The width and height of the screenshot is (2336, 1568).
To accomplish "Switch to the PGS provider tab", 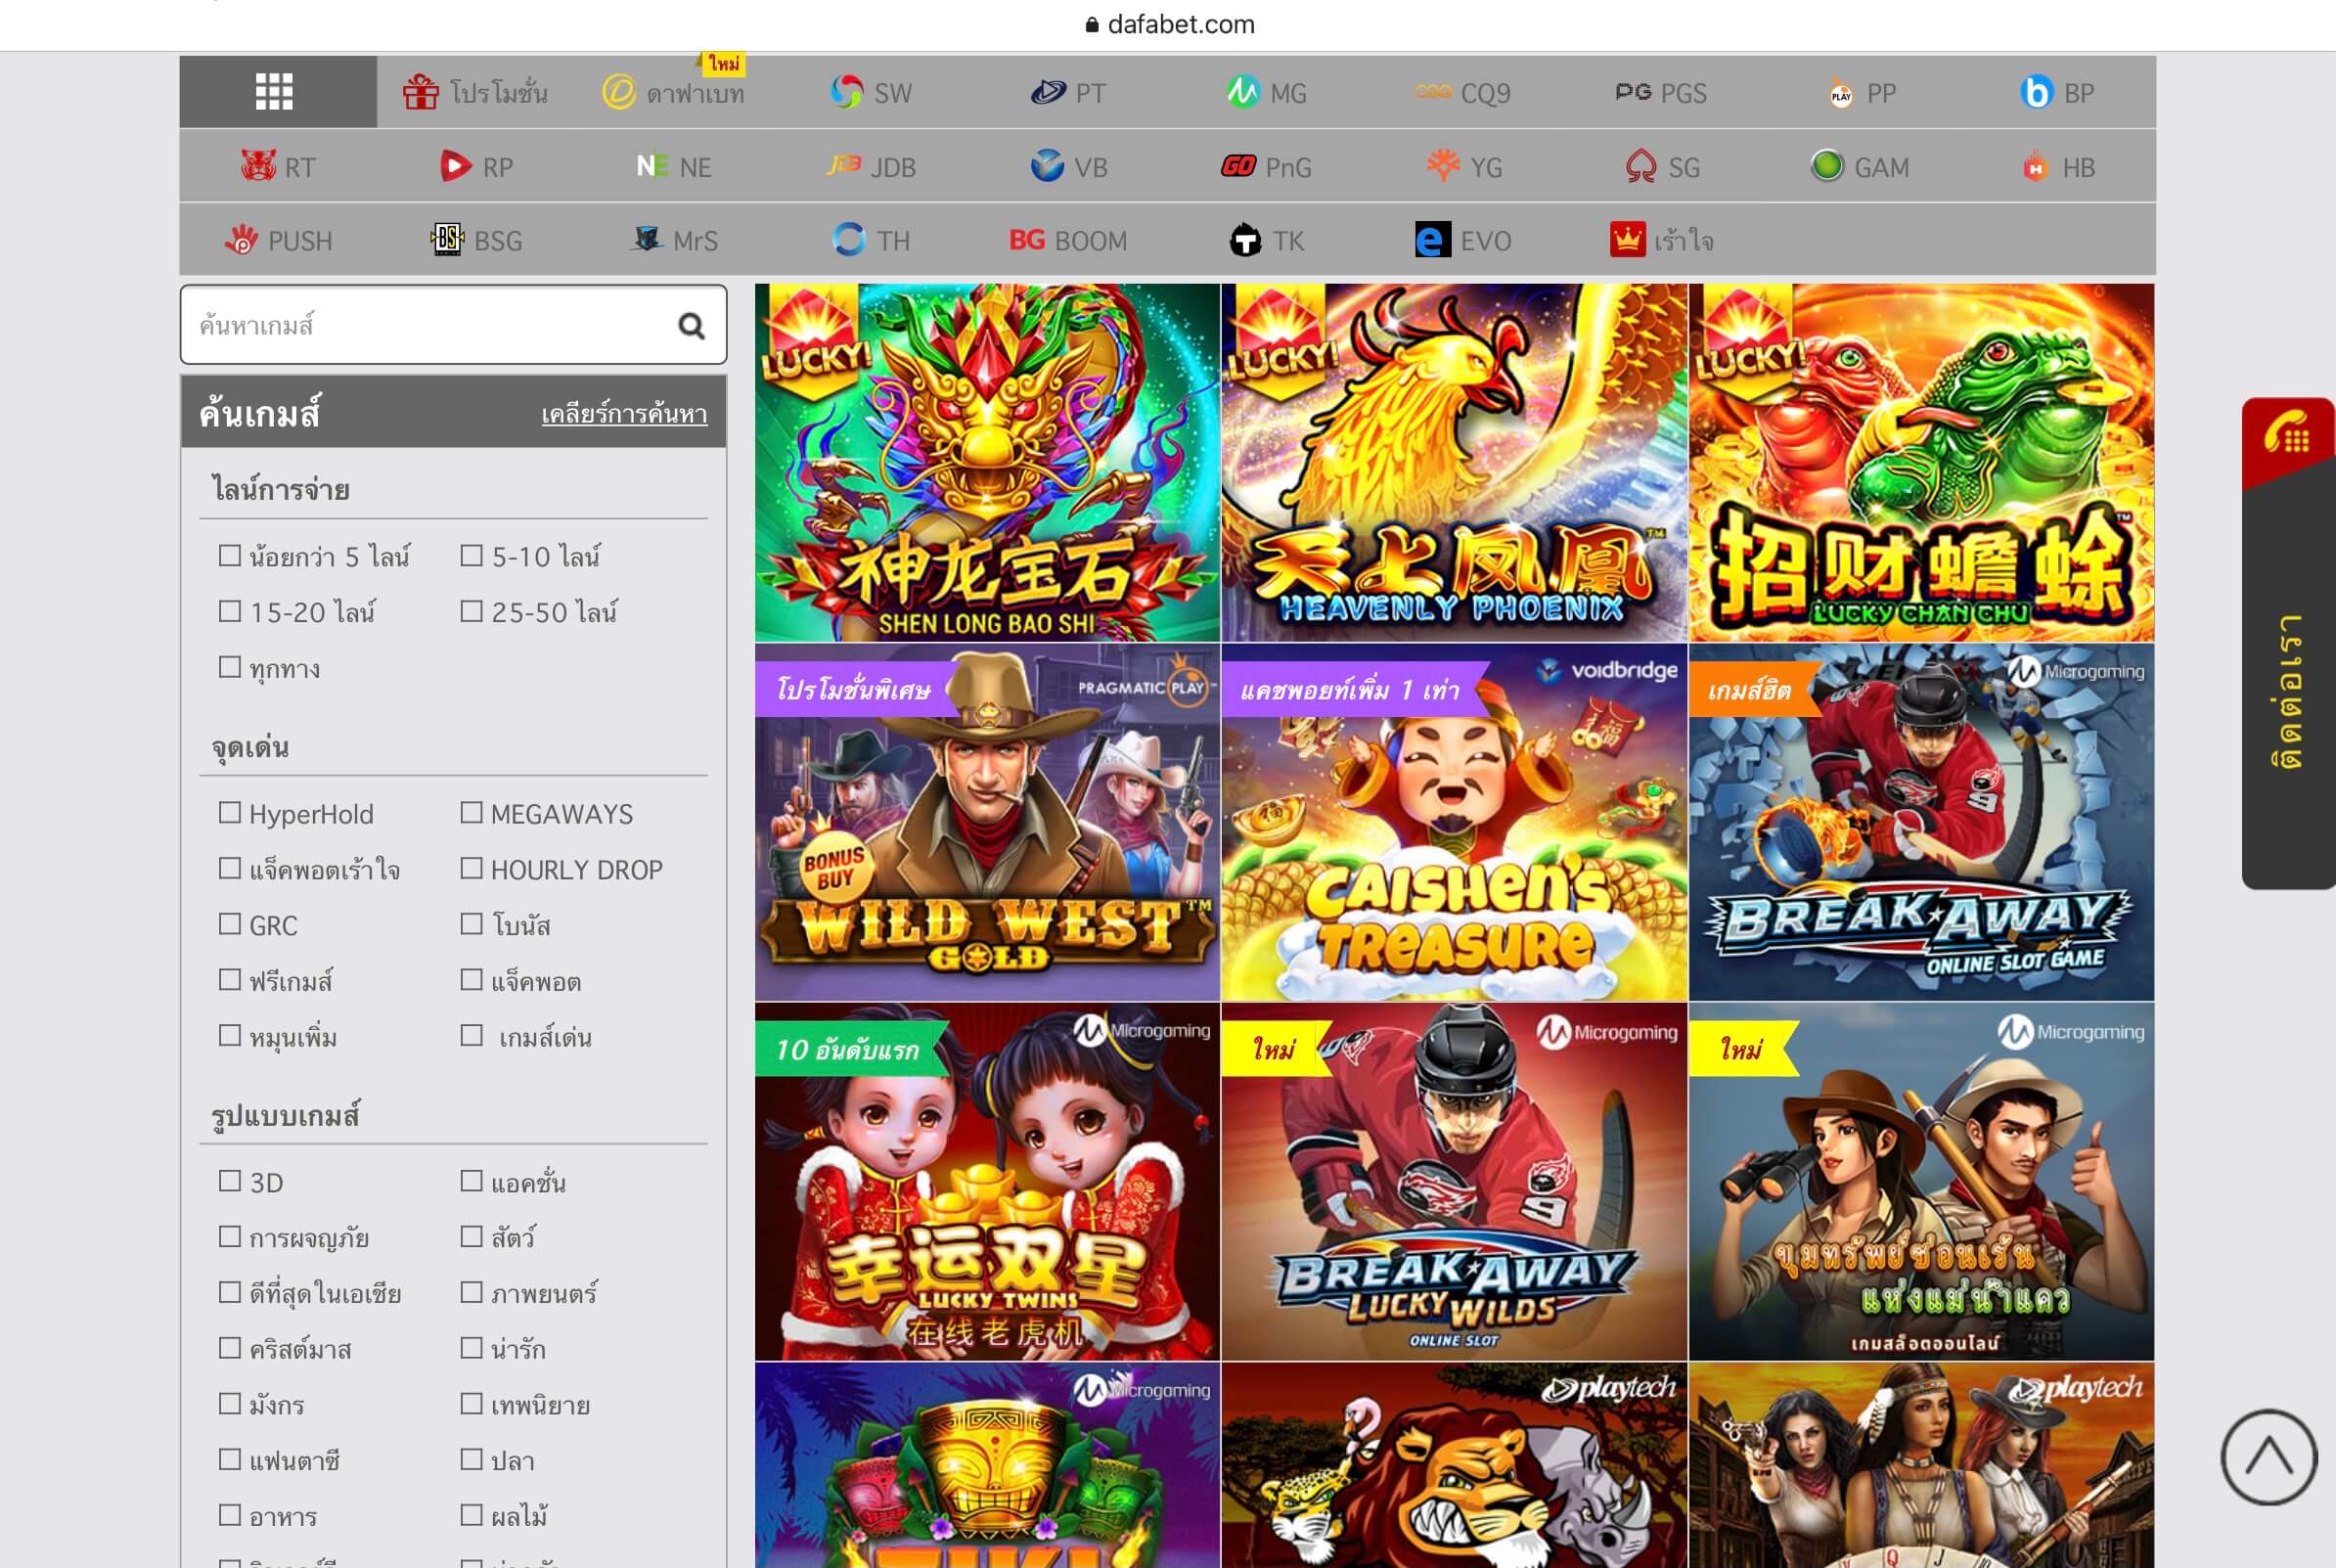I will (x=1660, y=92).
